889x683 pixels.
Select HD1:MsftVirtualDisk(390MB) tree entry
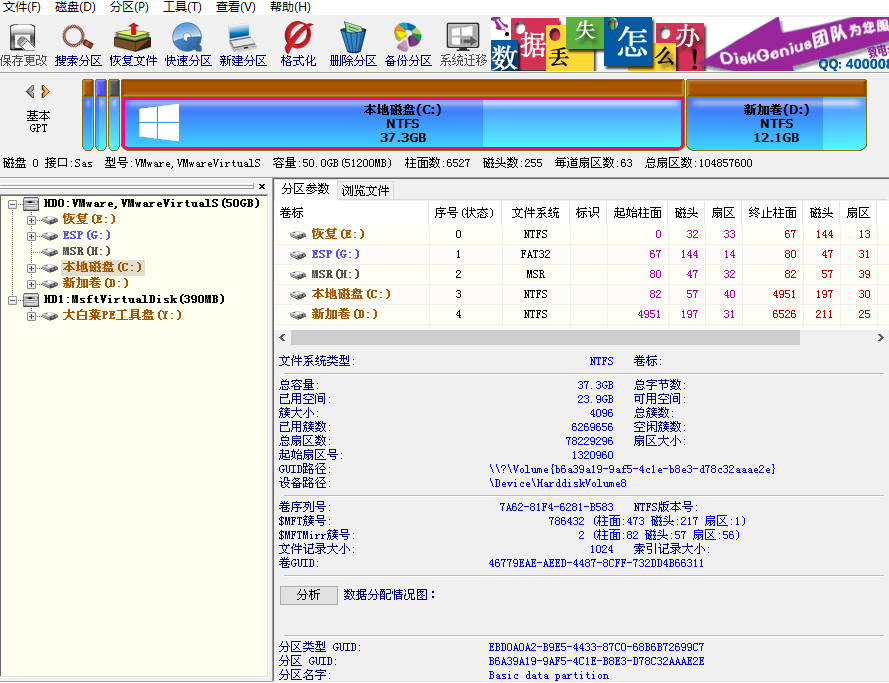click(x=134, y=299)
